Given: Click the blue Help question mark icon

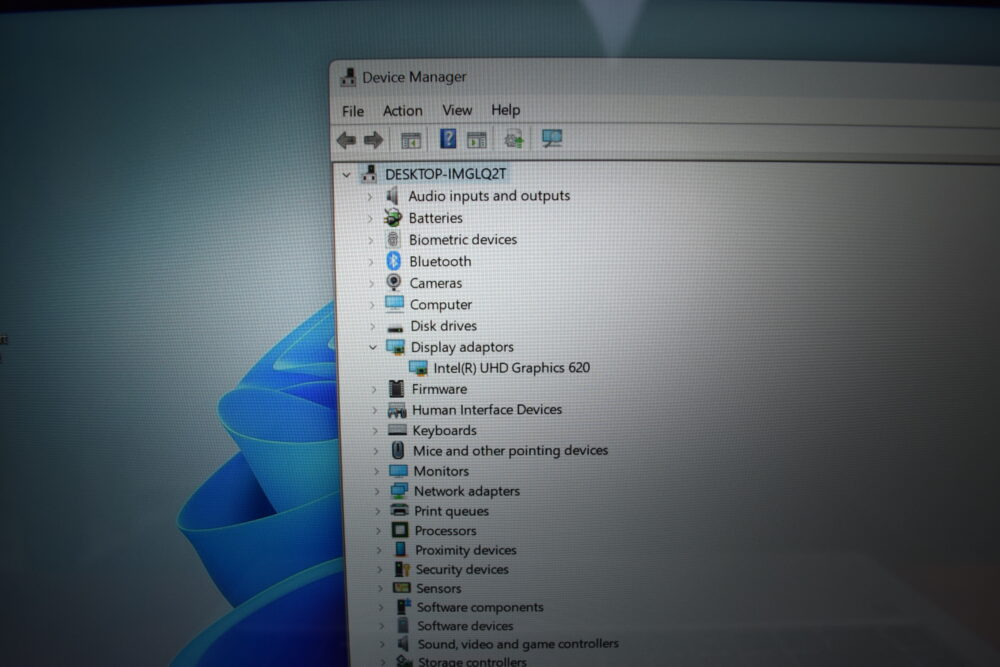Looking at the screenshot, I should 448,138.
